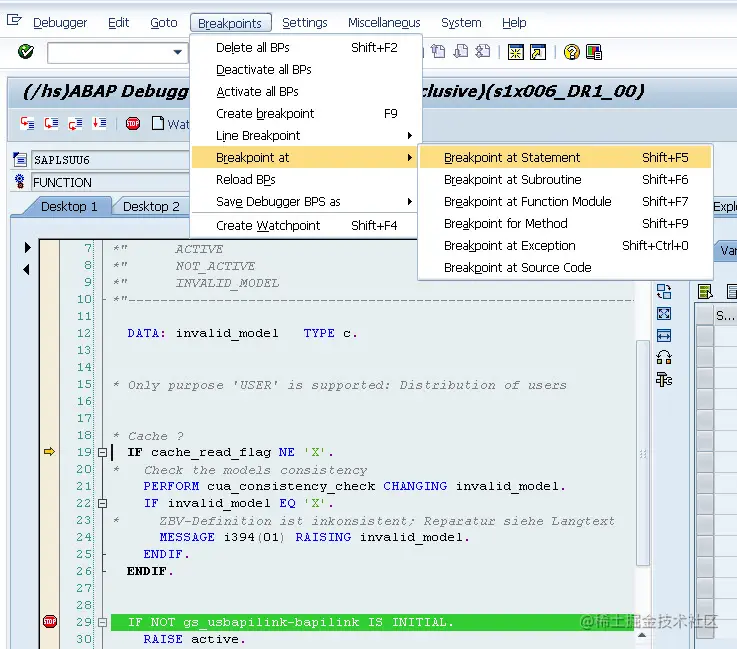Screen dimensions: 737x649
Task: Click the Step Over (Execute) debugger icon
Action: coord(51,124)
